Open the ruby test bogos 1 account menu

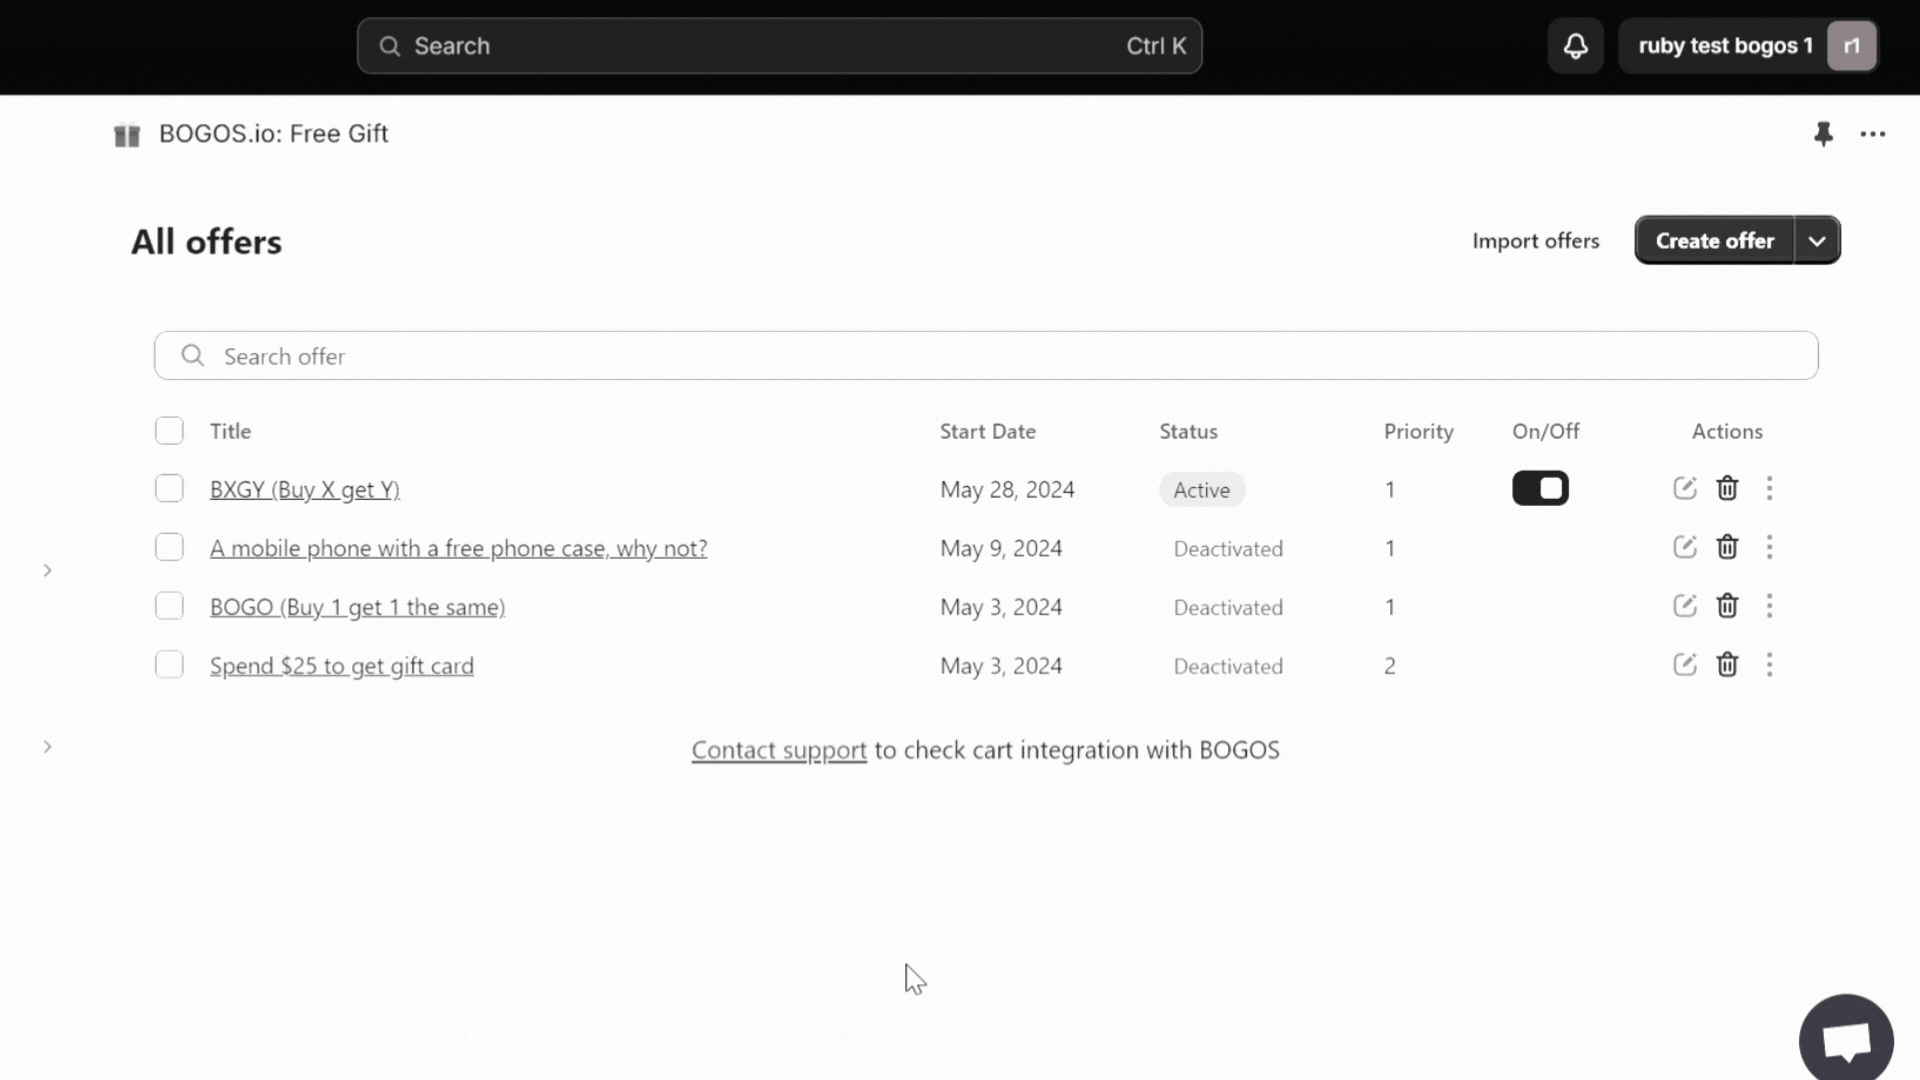pyautogui.click(x=1747, y=46)
